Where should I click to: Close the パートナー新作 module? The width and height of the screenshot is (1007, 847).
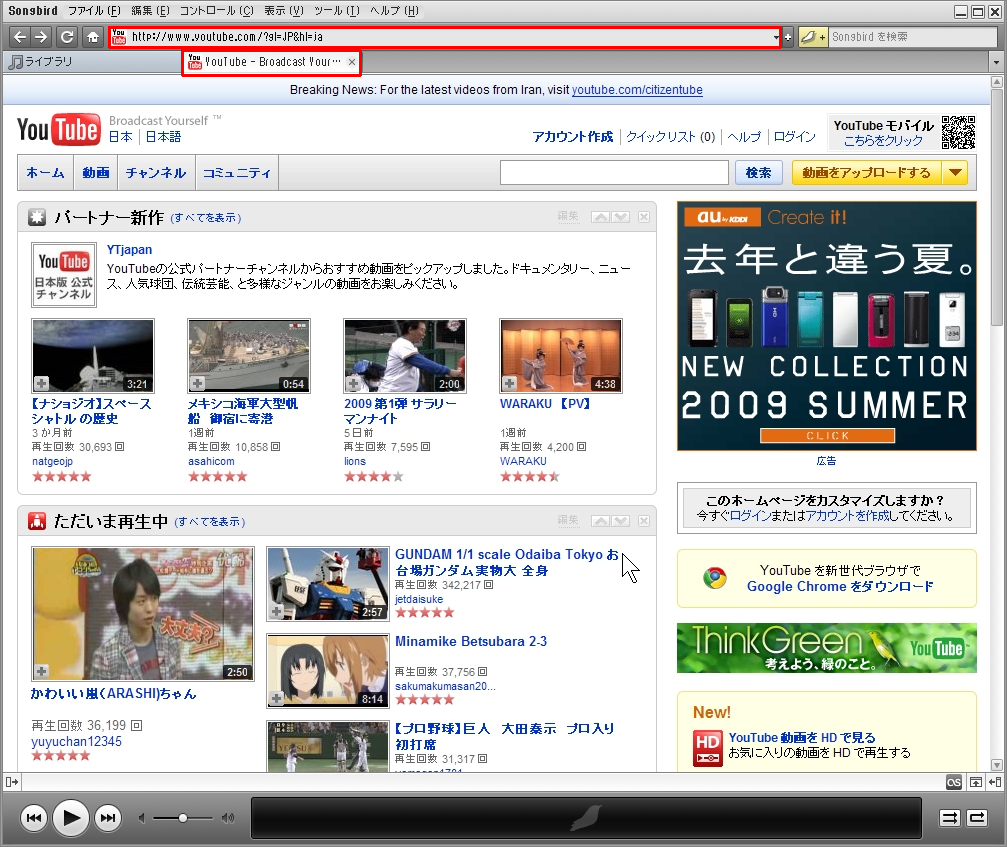pyautogui.click(x=644, y=217)
